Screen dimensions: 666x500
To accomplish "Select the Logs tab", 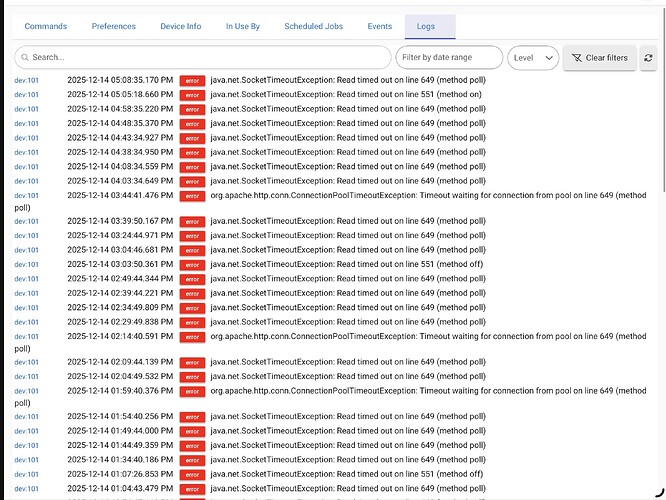I will (x=430, y=26).
